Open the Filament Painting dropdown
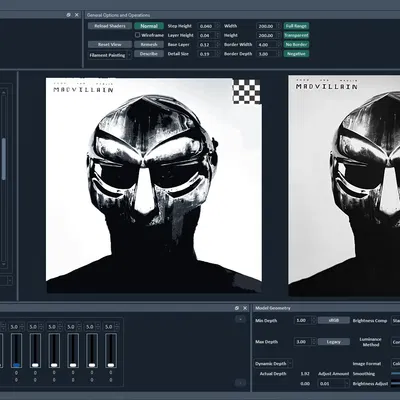Screen dimensions: 400x400 click(110, 55)
